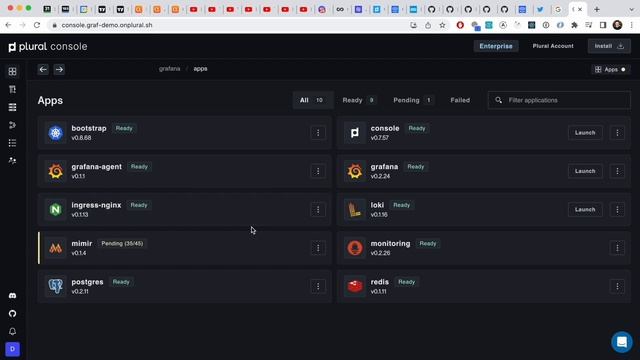Click the mimir Pending (35/45) status
640x360 pixels.
[x=122, y=244]
